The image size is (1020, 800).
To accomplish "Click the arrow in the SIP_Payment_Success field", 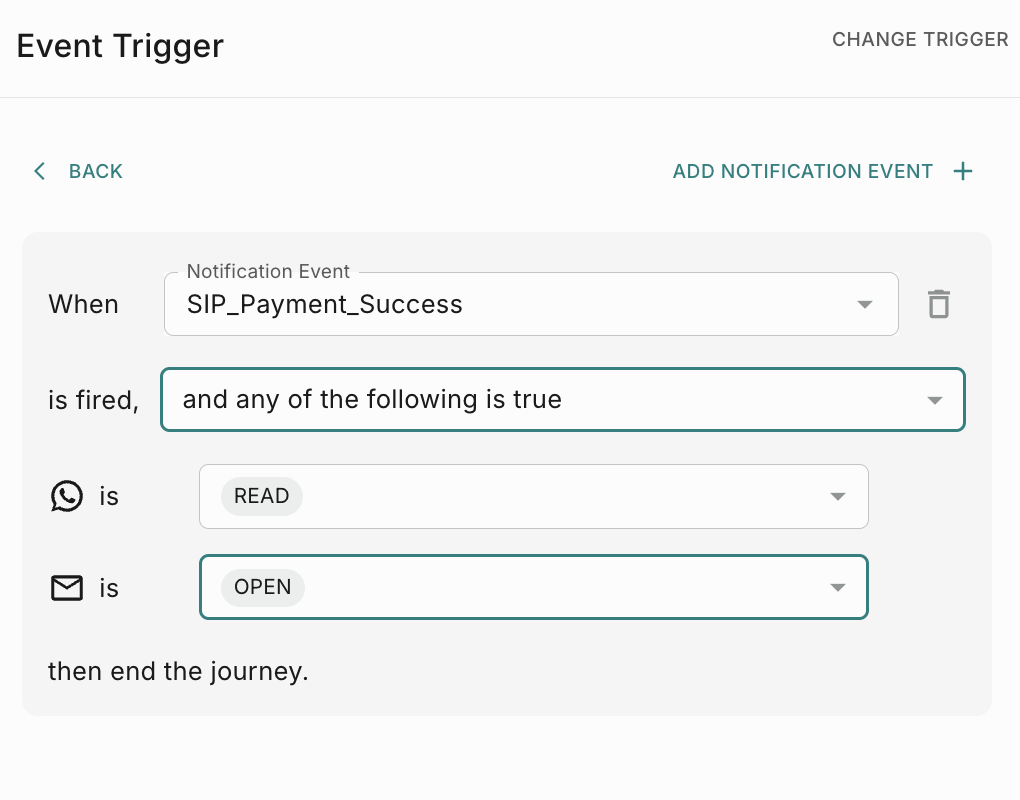I will 866,304.
